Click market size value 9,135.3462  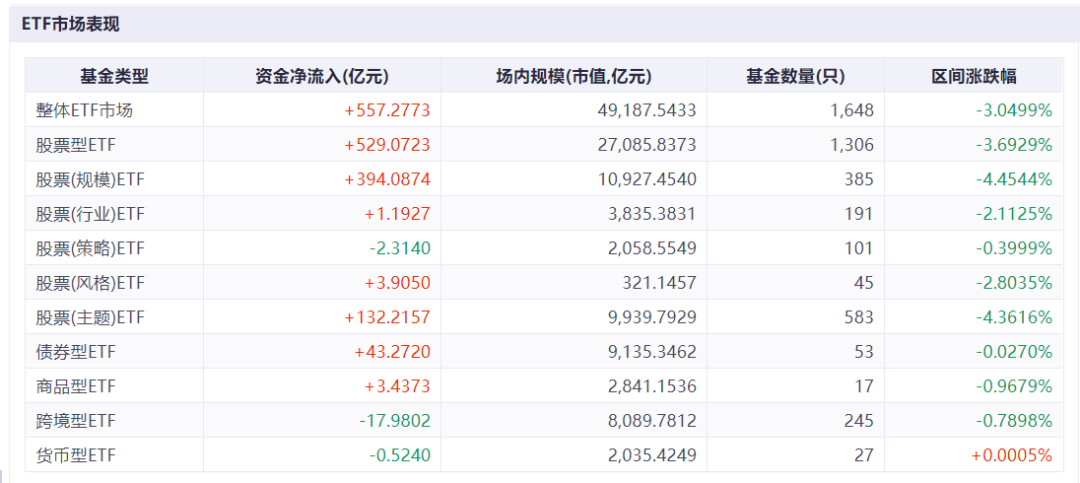652,352
